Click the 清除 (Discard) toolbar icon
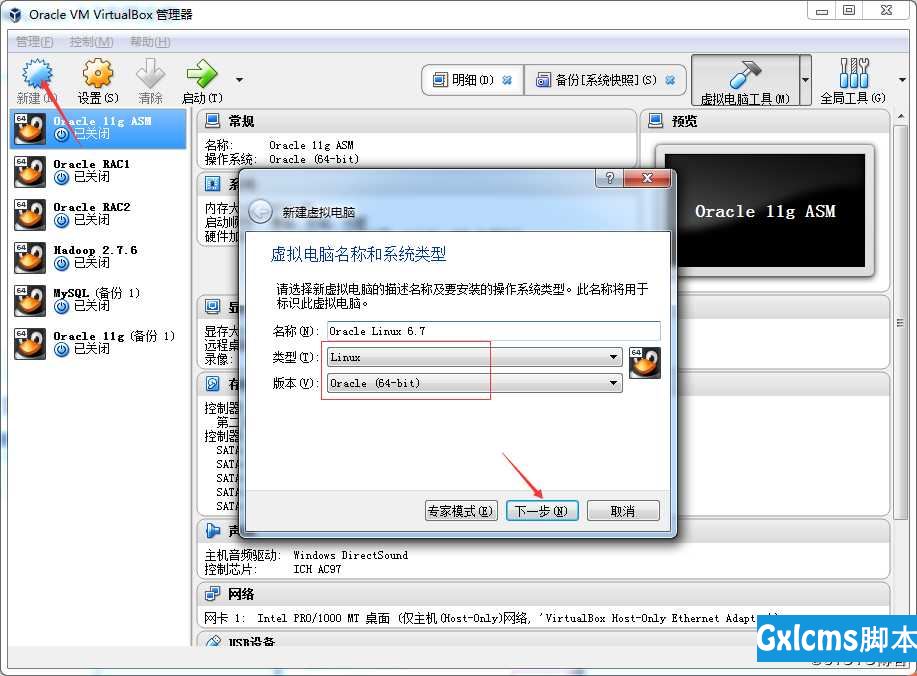 tap(150, 74)
